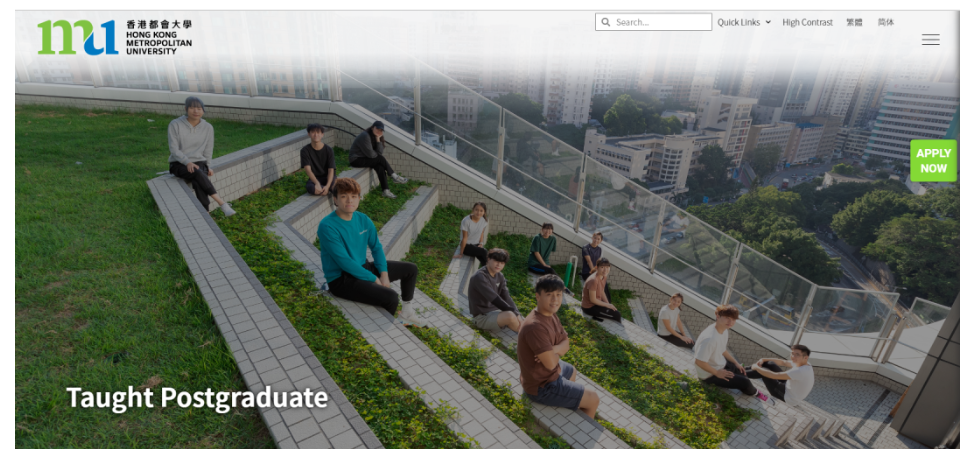Toggle High Contrast mode
Viewport: 965px width, 449px height.
tap(807, 22)
